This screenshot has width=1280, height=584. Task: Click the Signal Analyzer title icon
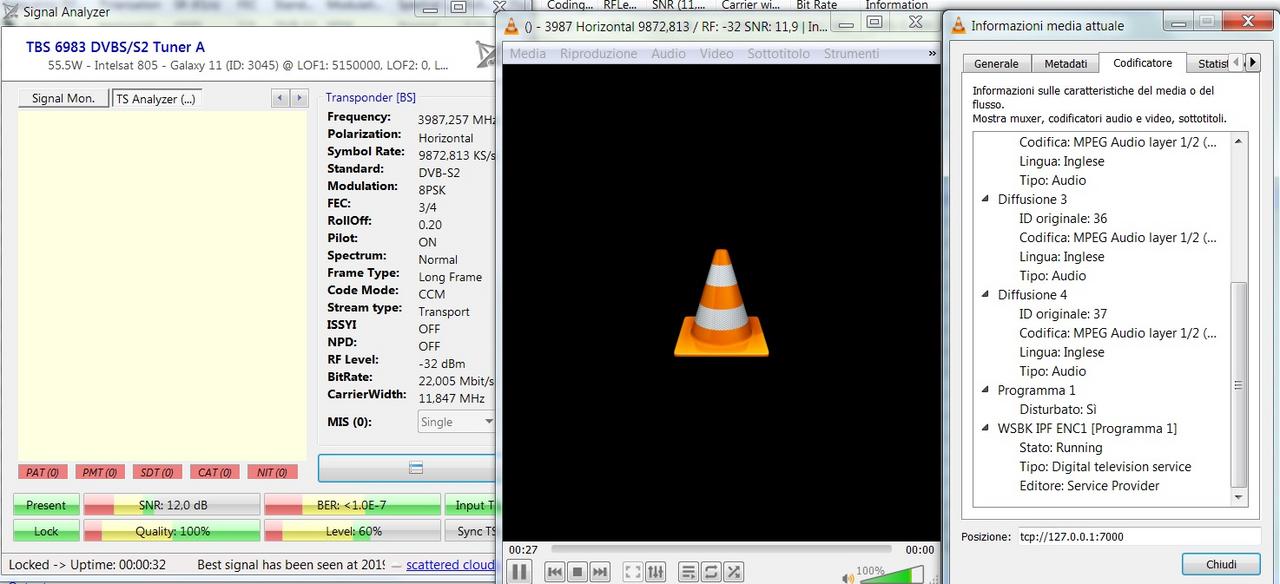point(11,12)
